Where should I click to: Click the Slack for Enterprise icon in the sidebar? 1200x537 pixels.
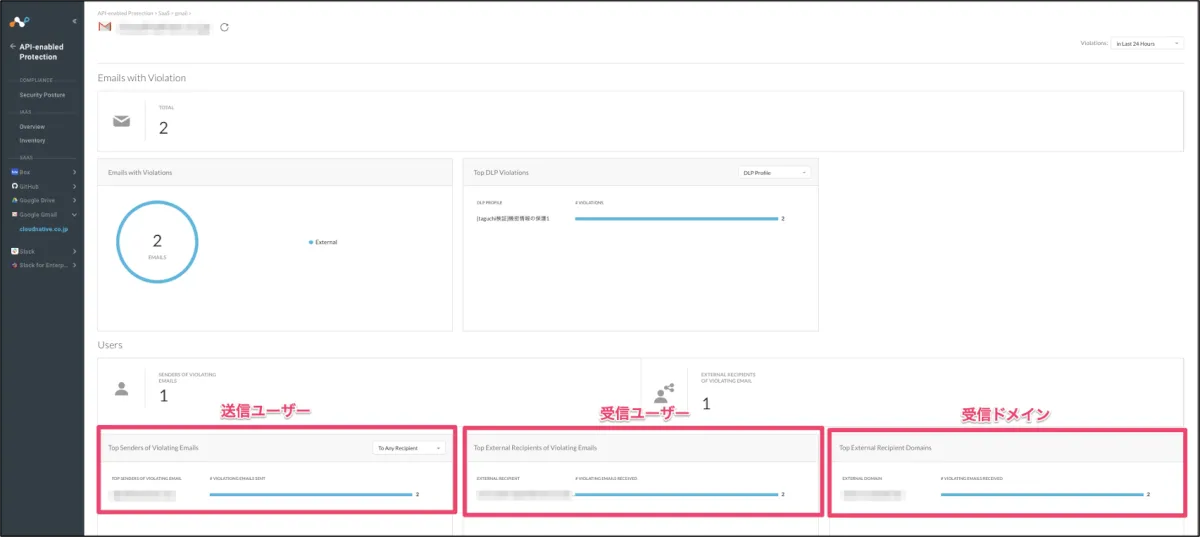coord(14,265)
